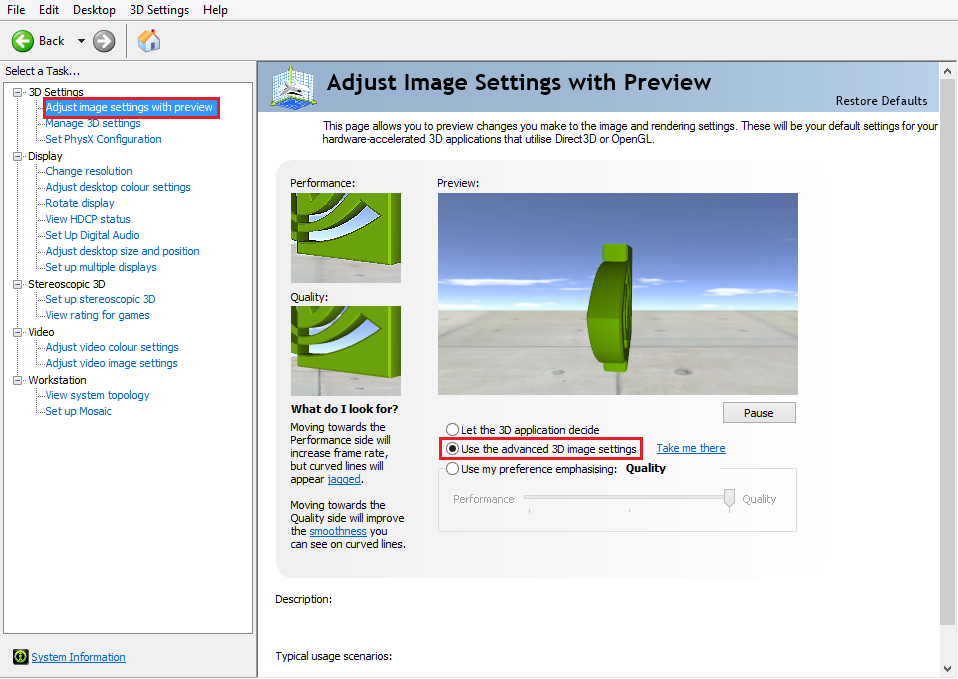Click the What do I look for? heading

345,409
